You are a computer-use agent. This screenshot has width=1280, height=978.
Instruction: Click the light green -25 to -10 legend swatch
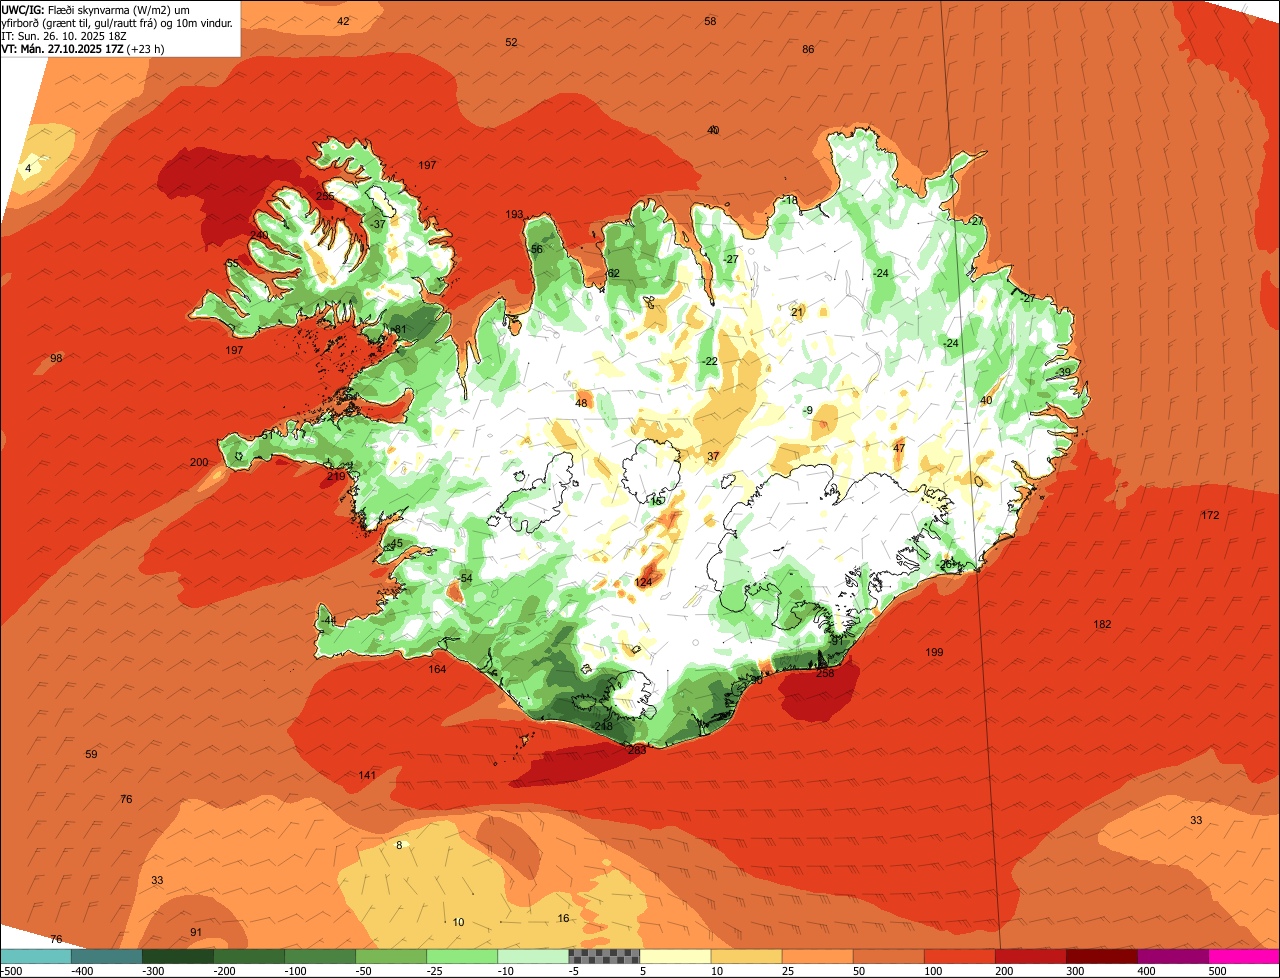coord(462,956)
